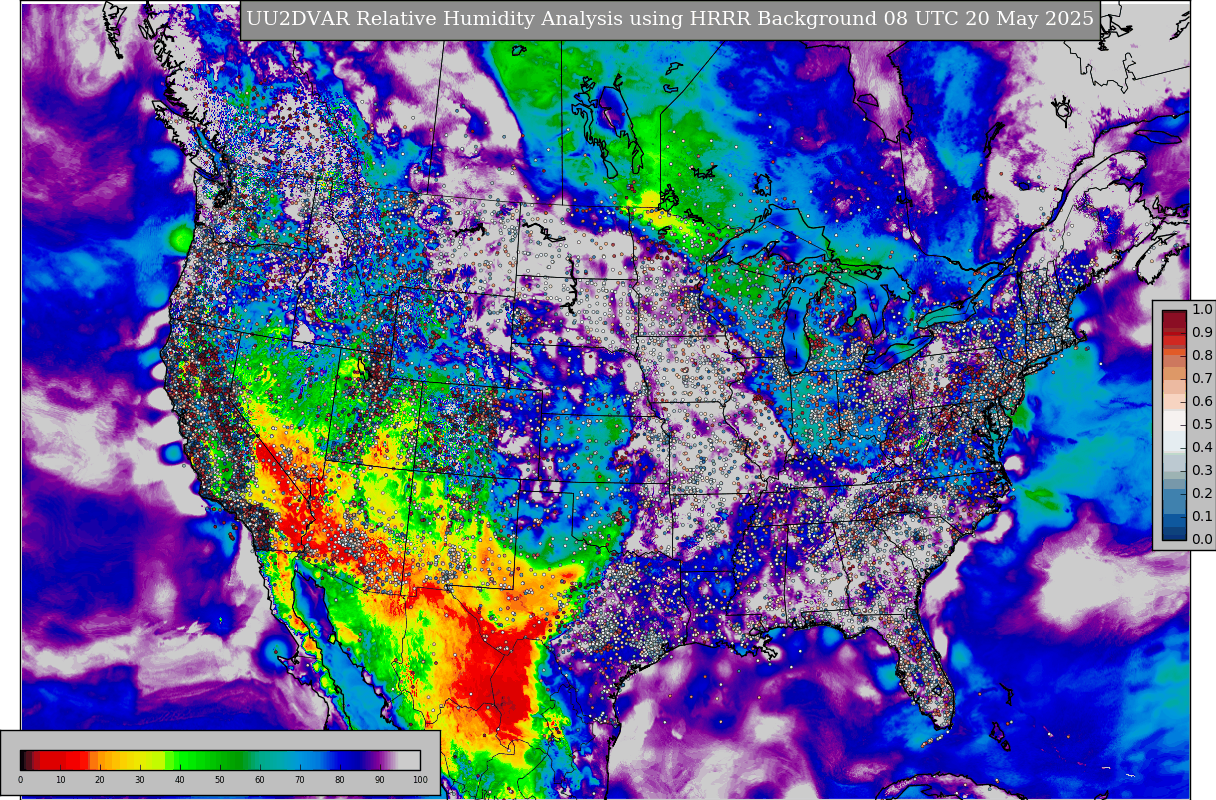Viewport: 1216px width, 800px height.
Task: Click the 0.4 label on the right colorbar
Action: point(1202,447)
